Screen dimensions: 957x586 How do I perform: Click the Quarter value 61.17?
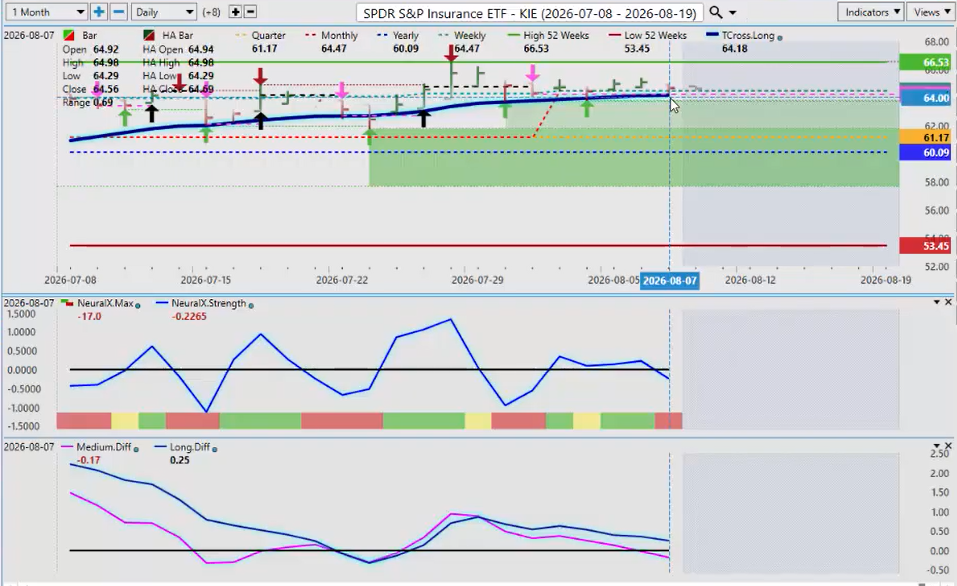point(264,49)
